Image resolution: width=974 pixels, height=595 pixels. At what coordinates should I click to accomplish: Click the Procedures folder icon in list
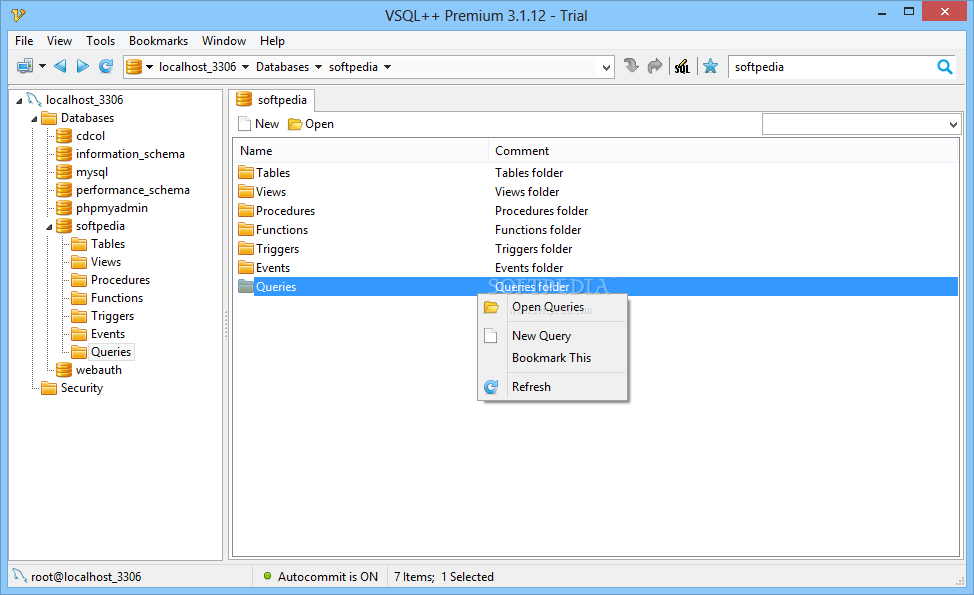pyautogui.click(x=246, y=211)
